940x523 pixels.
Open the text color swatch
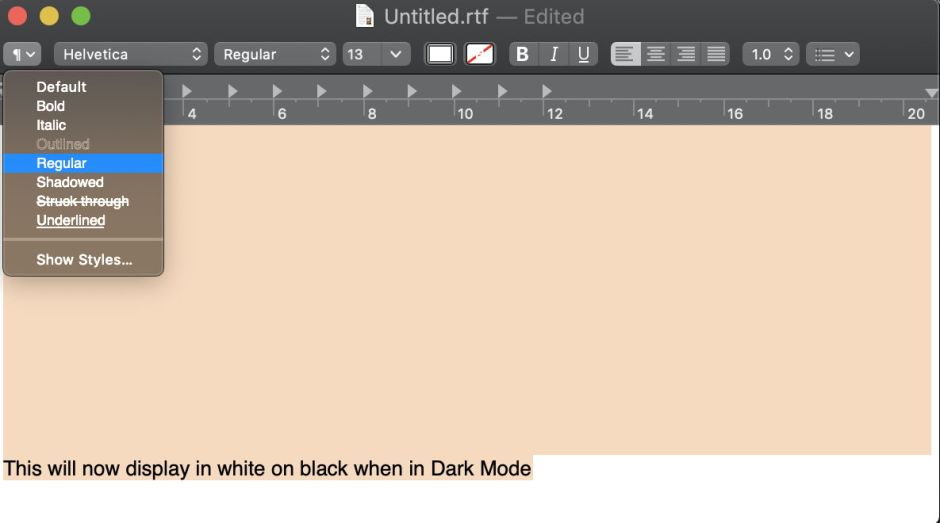tap(440, 54)
